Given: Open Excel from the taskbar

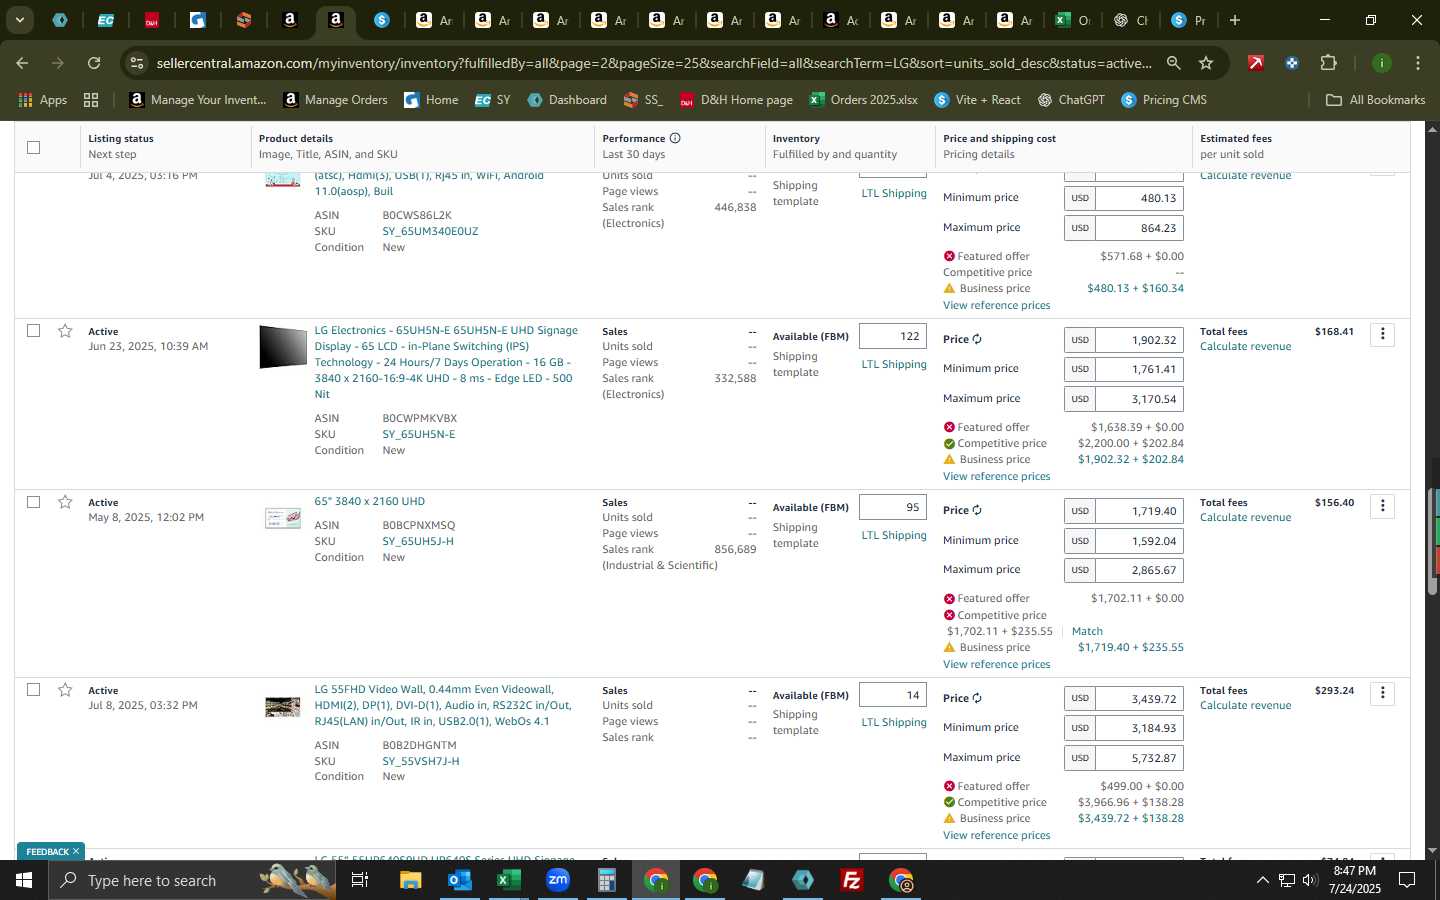Looking at the screenshot, I should coord(508,880).
